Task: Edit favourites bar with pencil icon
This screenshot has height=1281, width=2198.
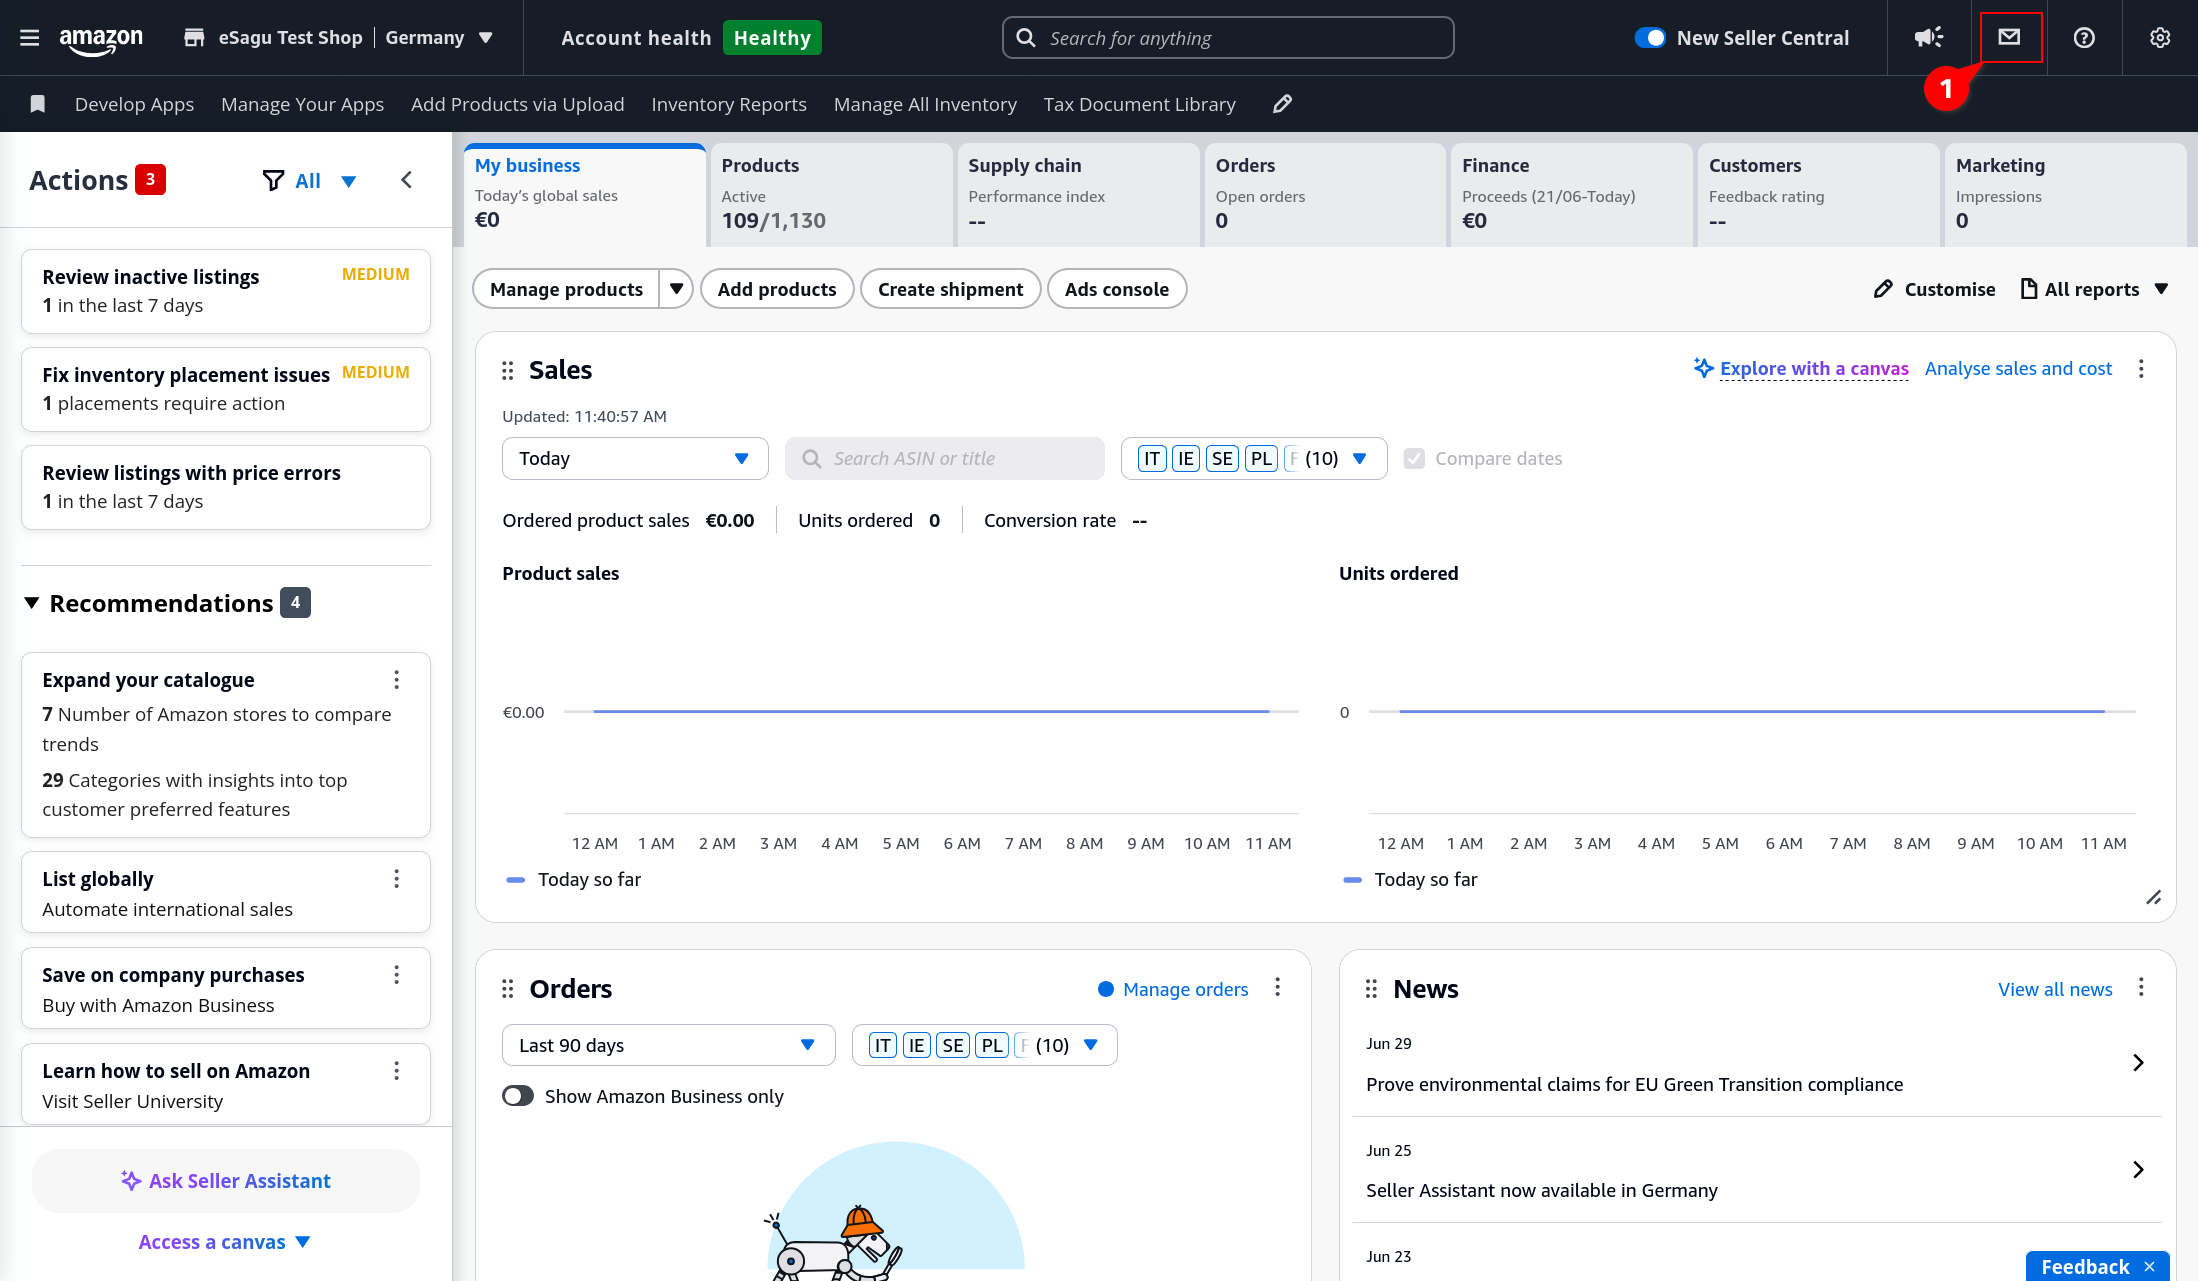Action: [1283, 104]
